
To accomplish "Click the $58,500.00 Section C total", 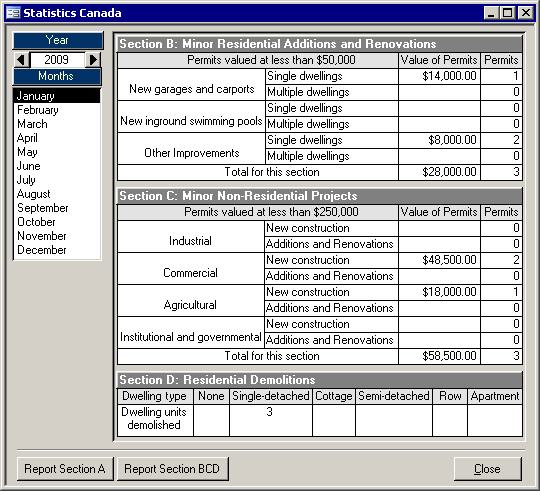I will click(x=439, y=356).
